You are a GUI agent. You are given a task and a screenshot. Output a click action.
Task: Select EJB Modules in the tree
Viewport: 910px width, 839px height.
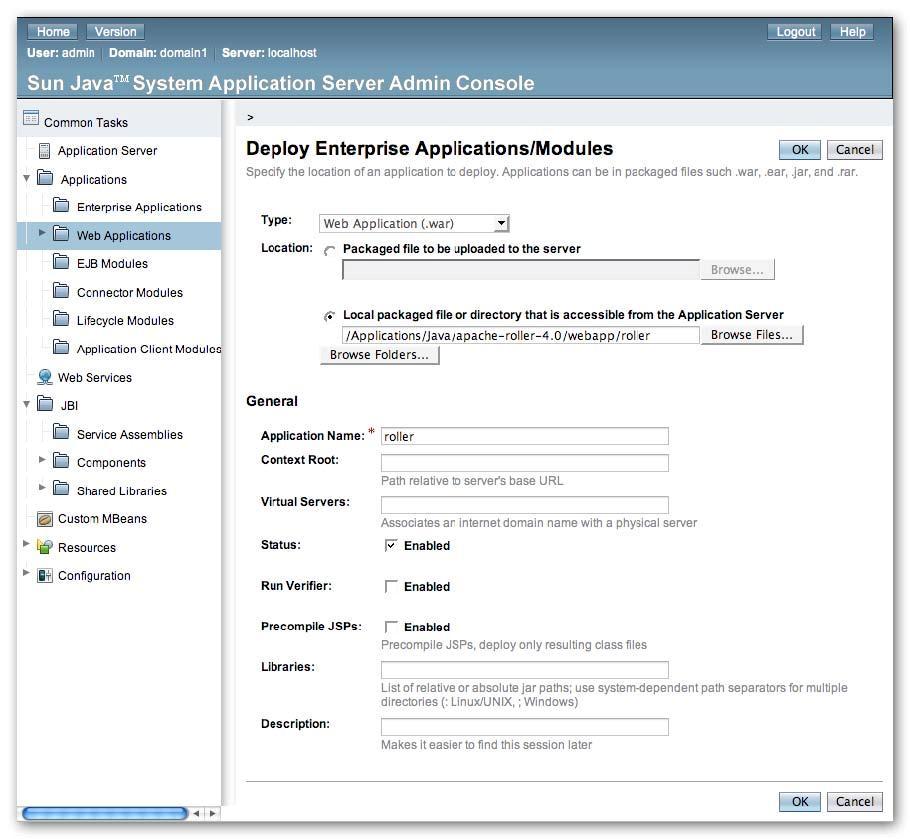click(x=113, y=263)
